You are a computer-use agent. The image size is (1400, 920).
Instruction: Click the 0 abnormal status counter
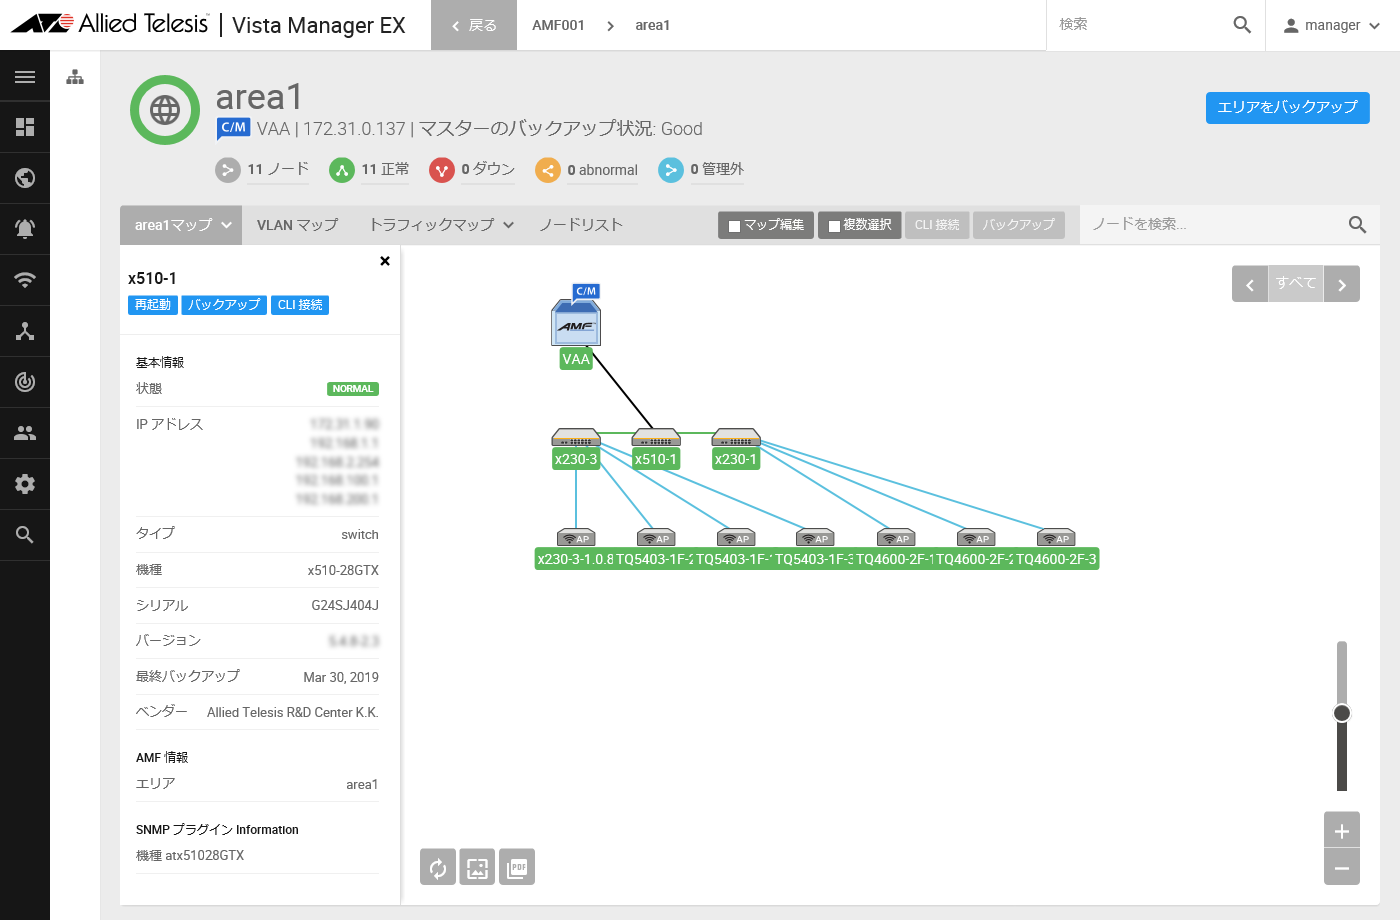point(587,170)
